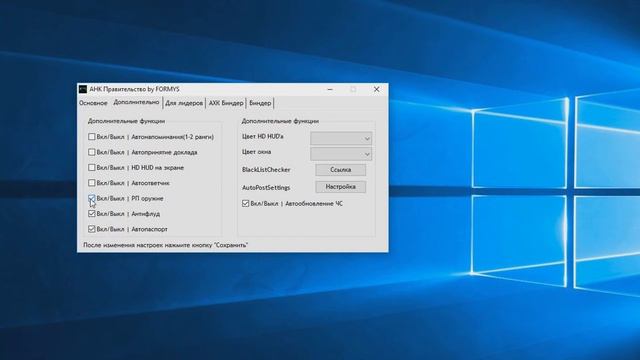Viewport: 640px width, 360px height.
Task: Toggle the Автопринятие доклада checkbox
Action: coord(92,152)
